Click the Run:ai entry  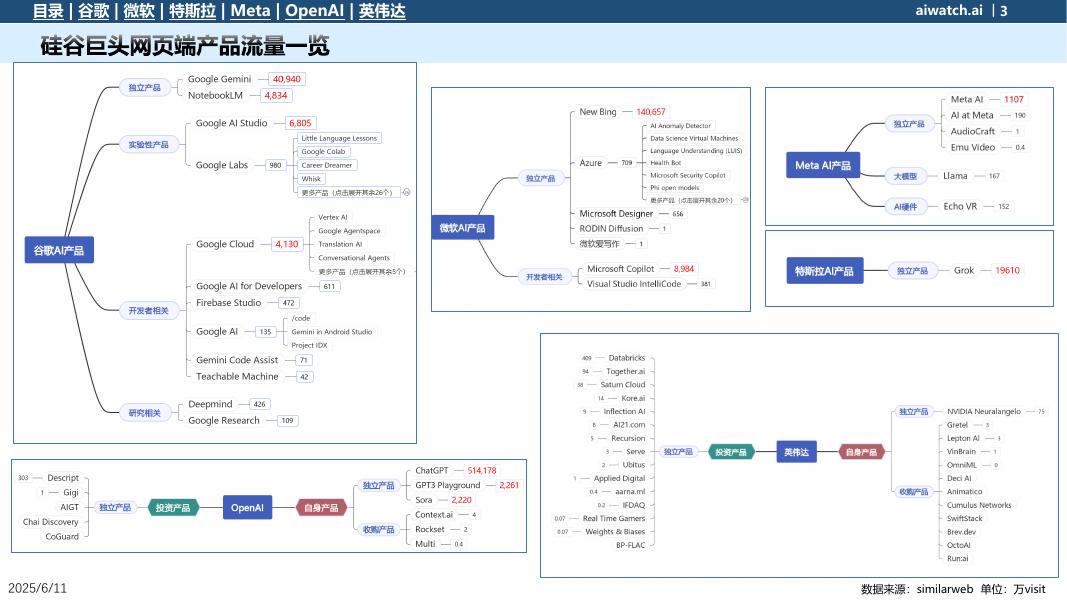pos(957,559)
